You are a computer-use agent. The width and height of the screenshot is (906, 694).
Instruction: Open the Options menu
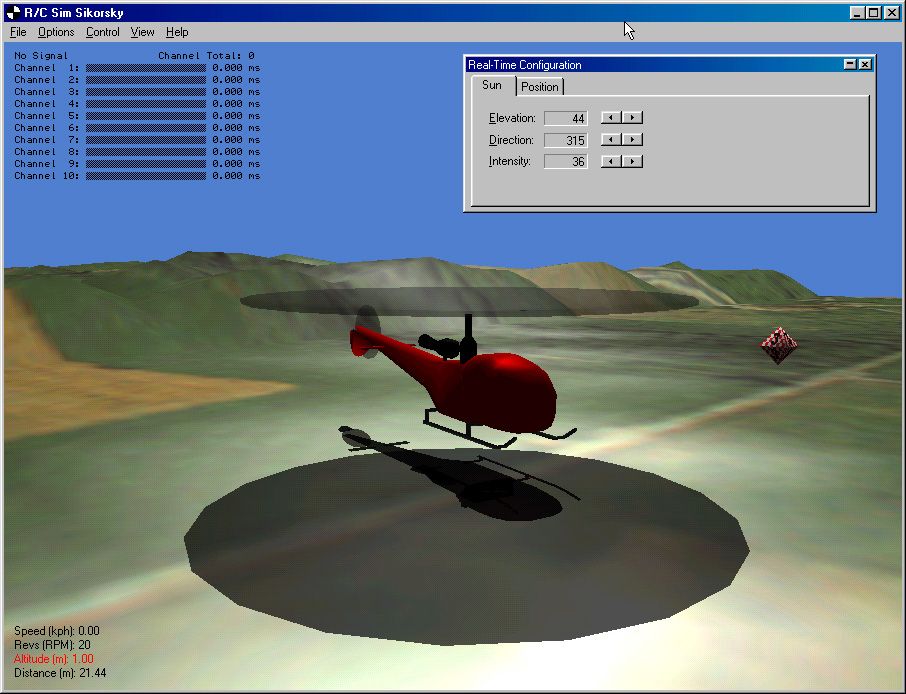point(55,31)
